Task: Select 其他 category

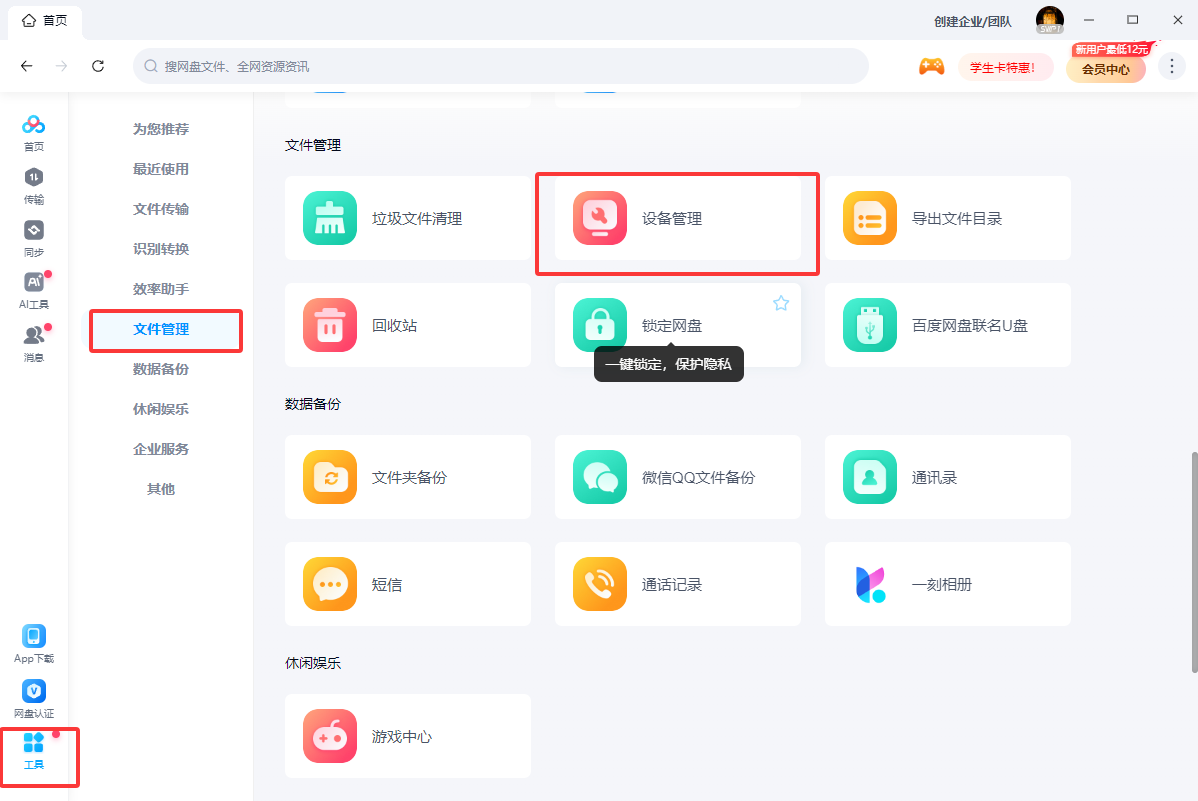Action: pyautogui.click(x=160, y=489)
